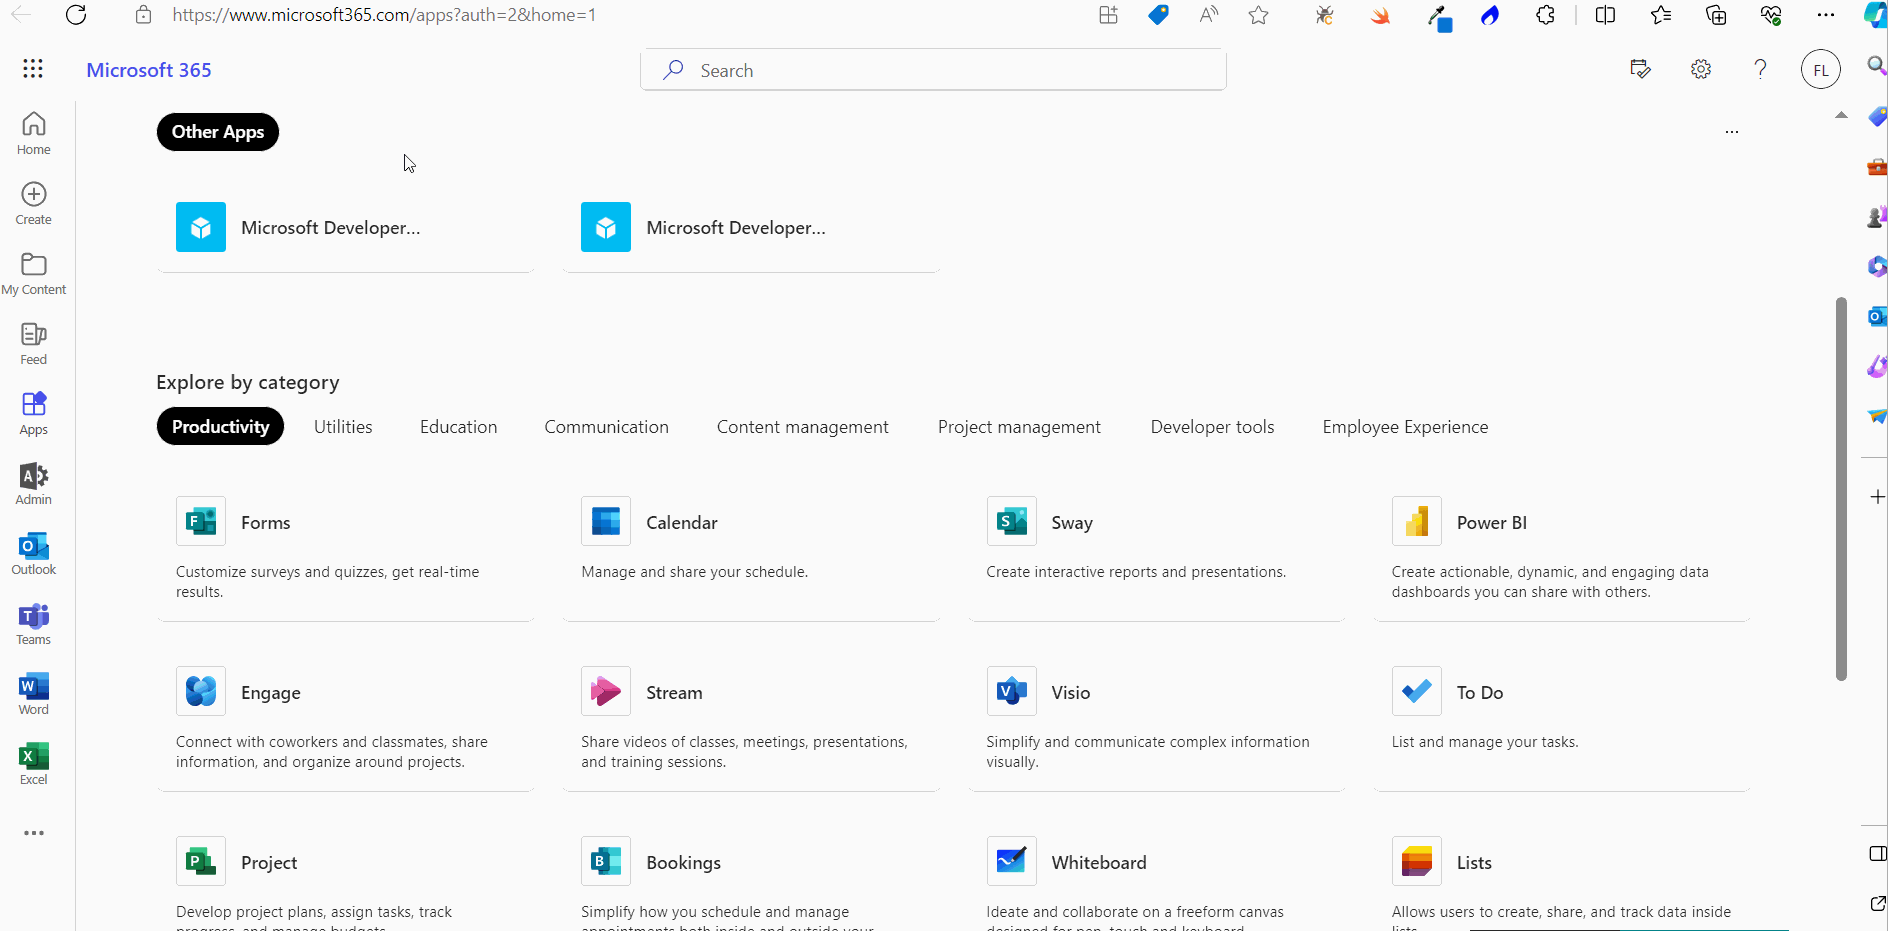1888x931 pixels.
Task: Open the Sway app icon
Action: click(x=1012, y=521)
